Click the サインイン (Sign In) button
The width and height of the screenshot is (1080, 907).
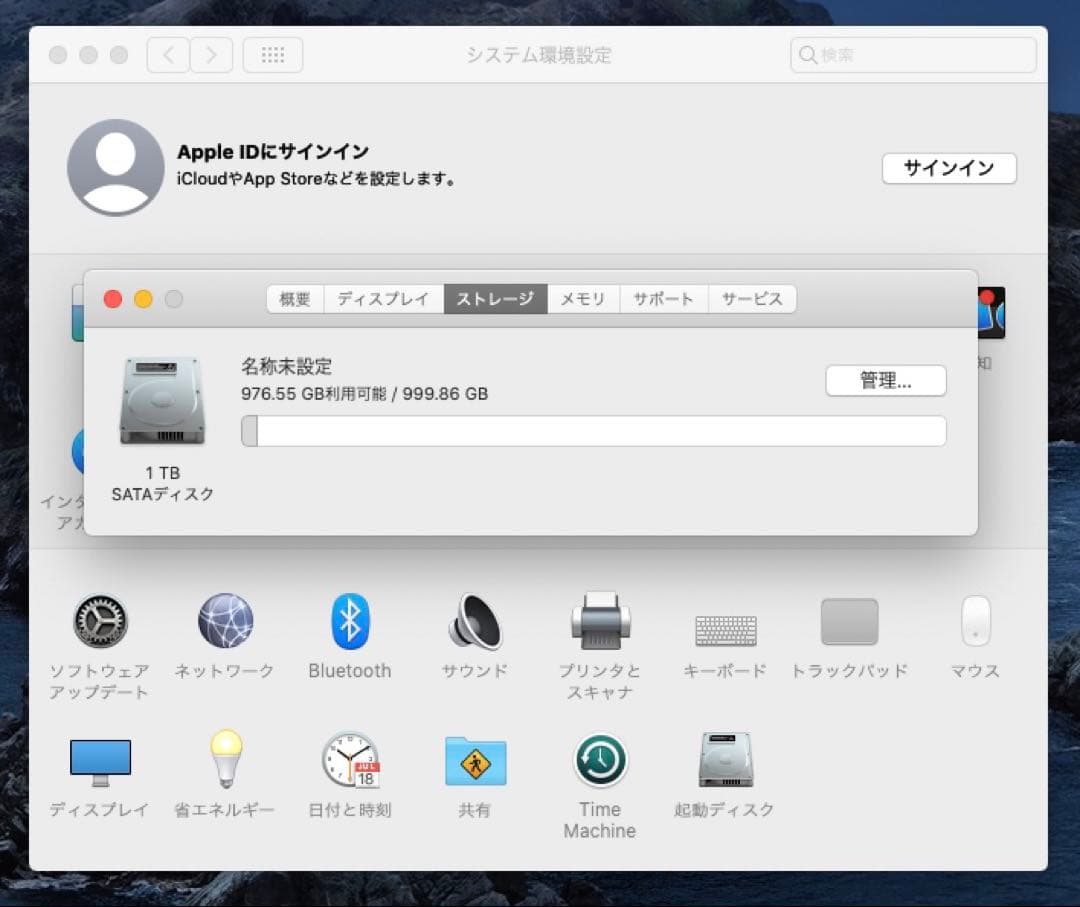pos(948,168)
